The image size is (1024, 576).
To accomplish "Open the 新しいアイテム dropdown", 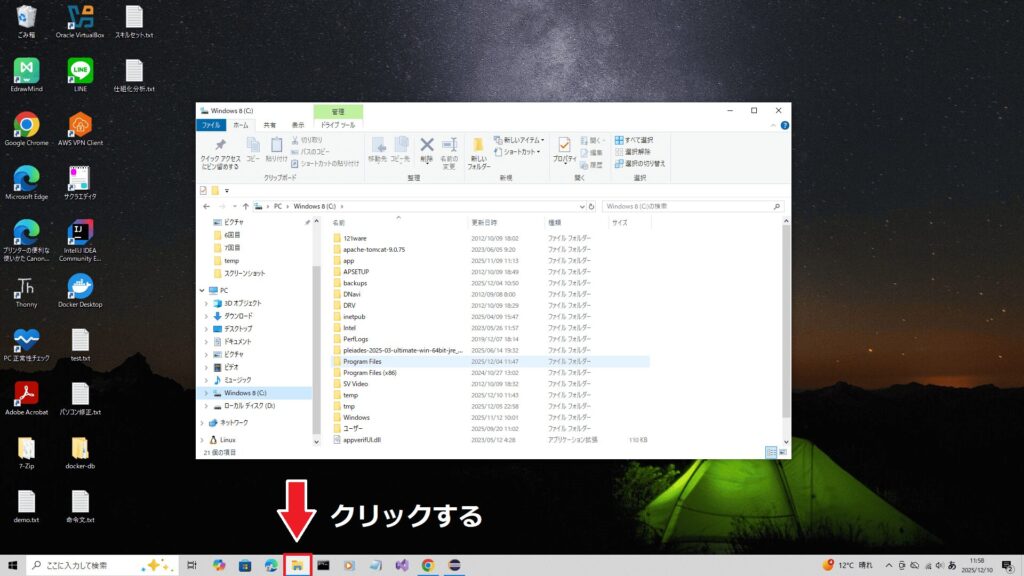I will 520,140.
